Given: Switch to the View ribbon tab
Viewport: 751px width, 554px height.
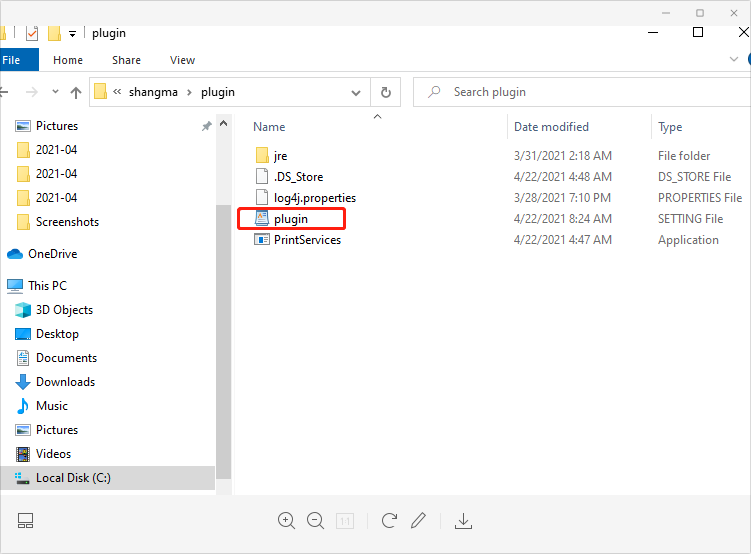Looking at the screenshot, I should coord(182,60).
